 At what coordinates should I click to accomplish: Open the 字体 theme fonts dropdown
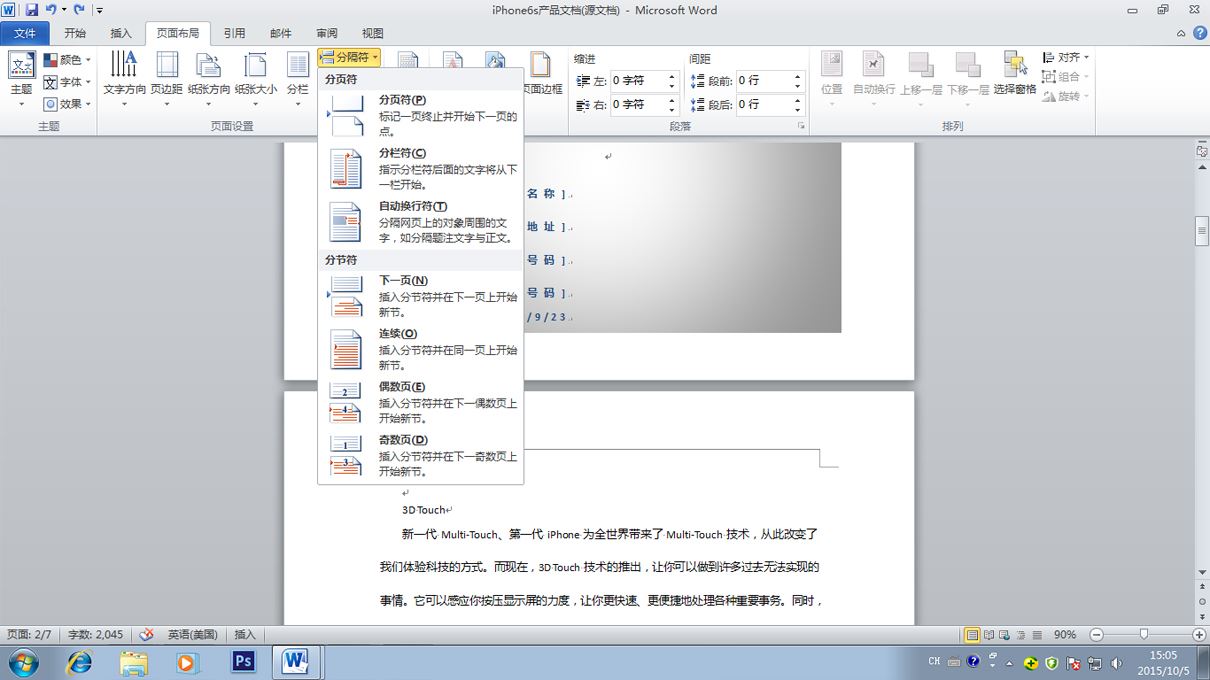click(x=67, y=82)
